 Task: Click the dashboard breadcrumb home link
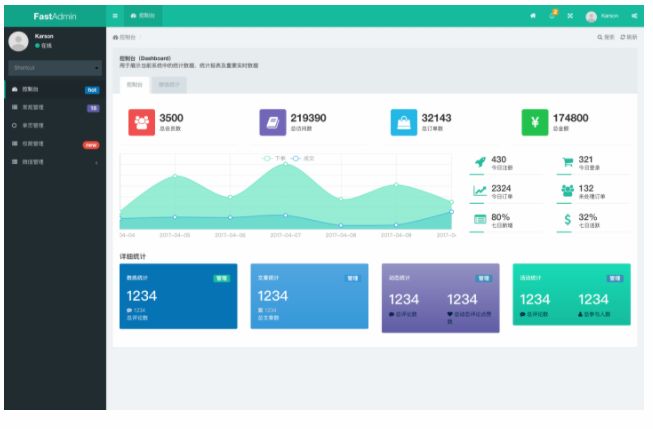pos(124,37)
